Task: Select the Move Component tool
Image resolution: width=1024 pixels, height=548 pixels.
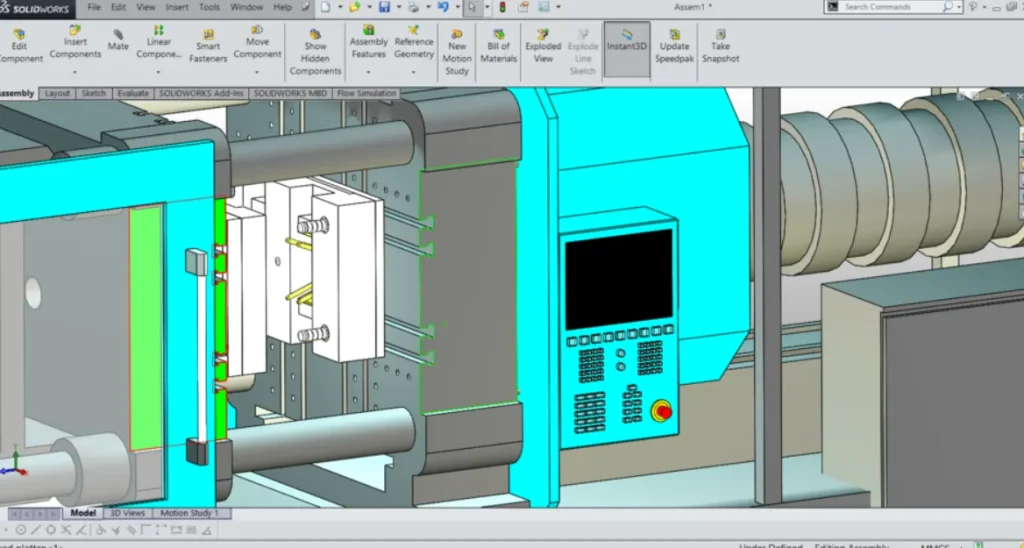Action: pyautogui.click(x=257, y=42)
